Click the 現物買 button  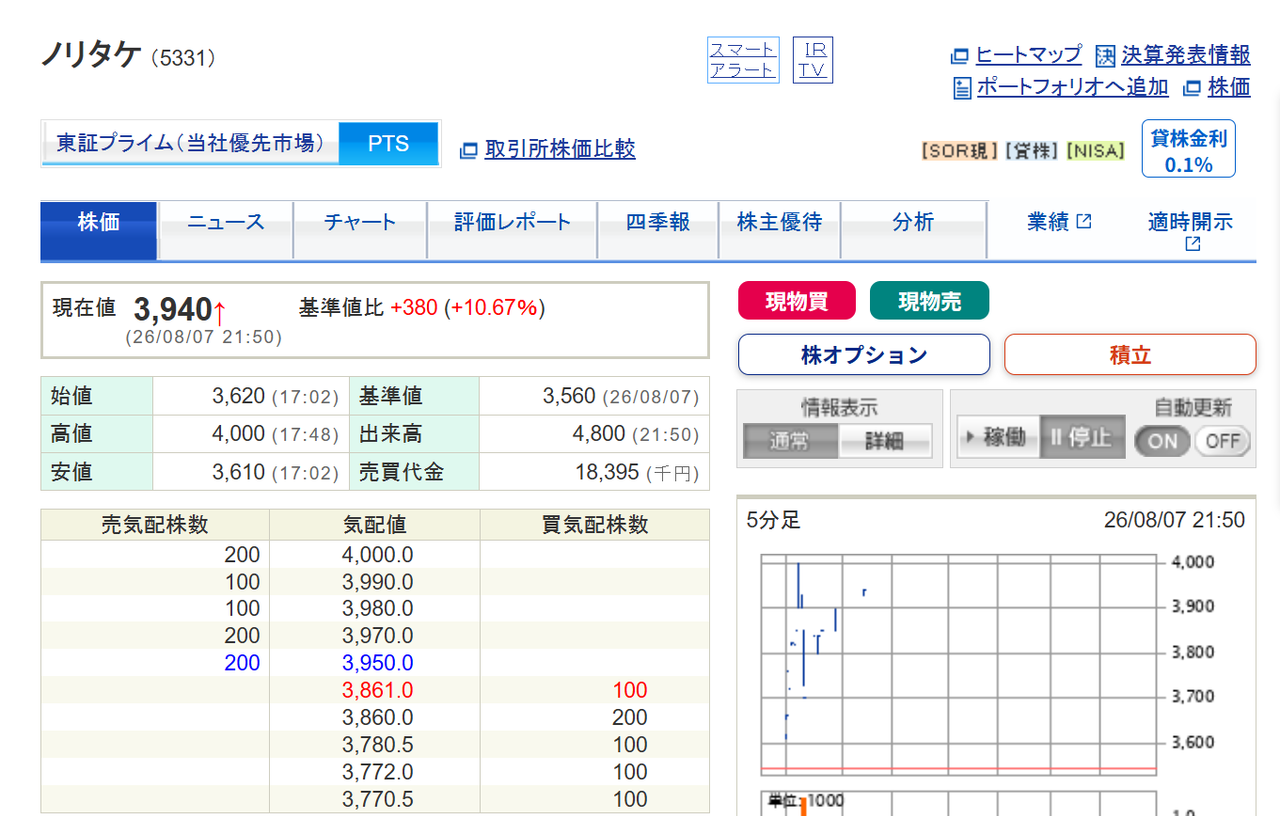(797, 301)
